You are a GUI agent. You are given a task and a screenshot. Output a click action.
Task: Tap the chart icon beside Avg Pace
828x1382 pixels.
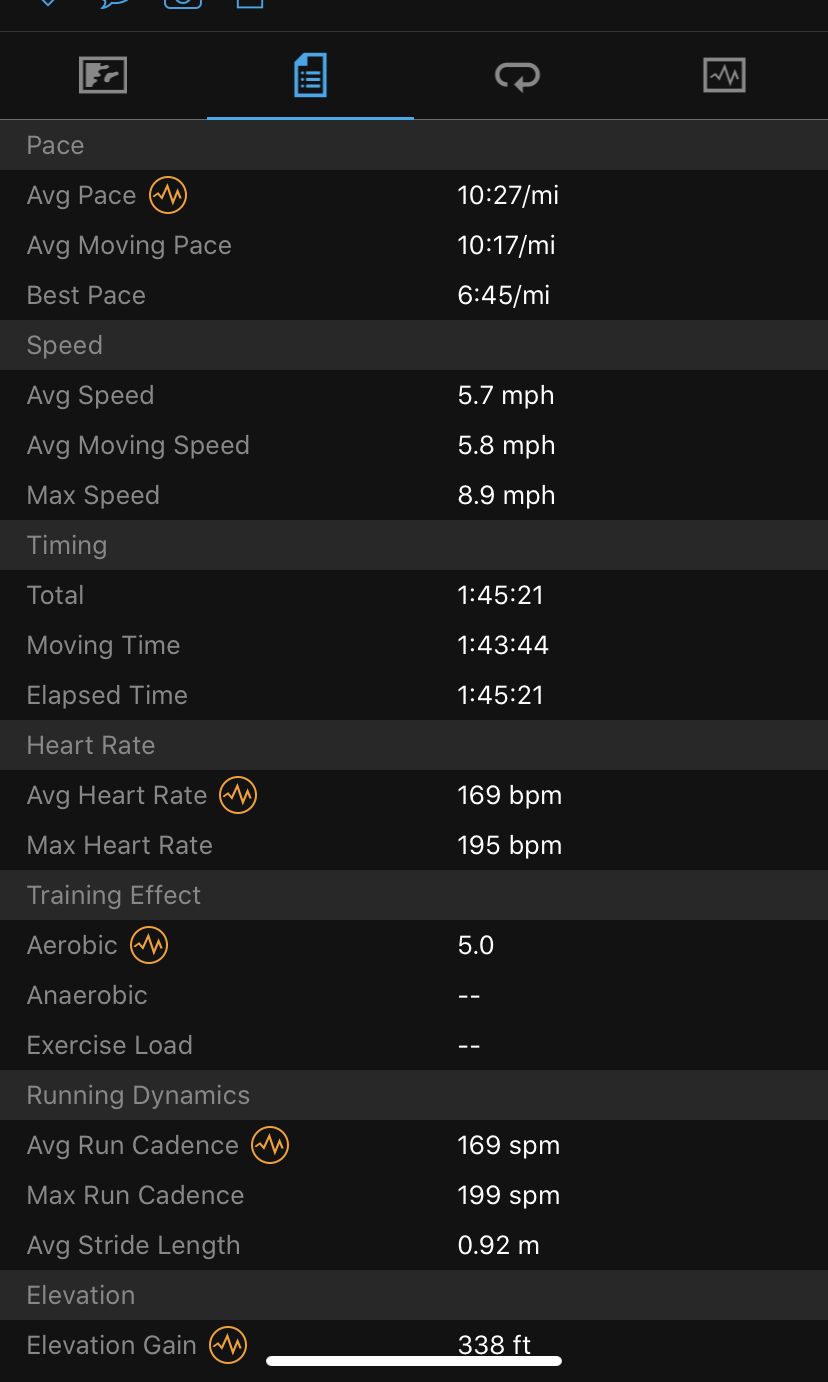tap(168, 195)
